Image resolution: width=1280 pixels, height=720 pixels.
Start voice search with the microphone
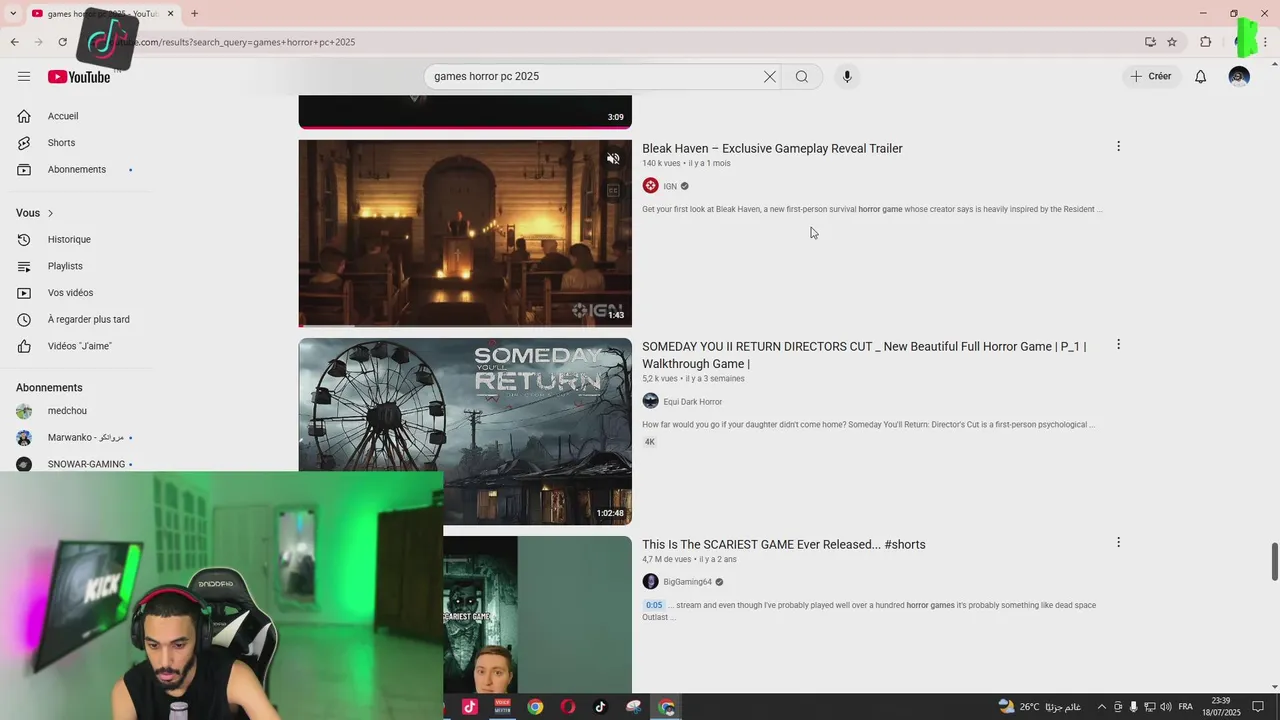847,77
